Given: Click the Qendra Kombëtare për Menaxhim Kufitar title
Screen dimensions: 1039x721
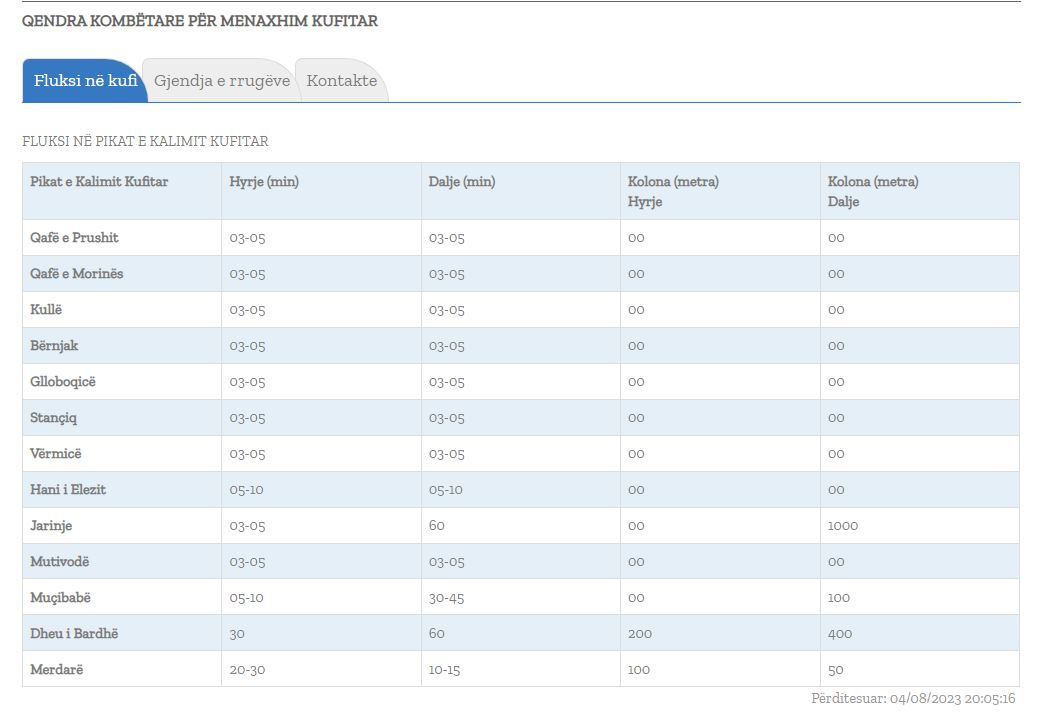Looking at the screenshot, I should pos(200,21).
